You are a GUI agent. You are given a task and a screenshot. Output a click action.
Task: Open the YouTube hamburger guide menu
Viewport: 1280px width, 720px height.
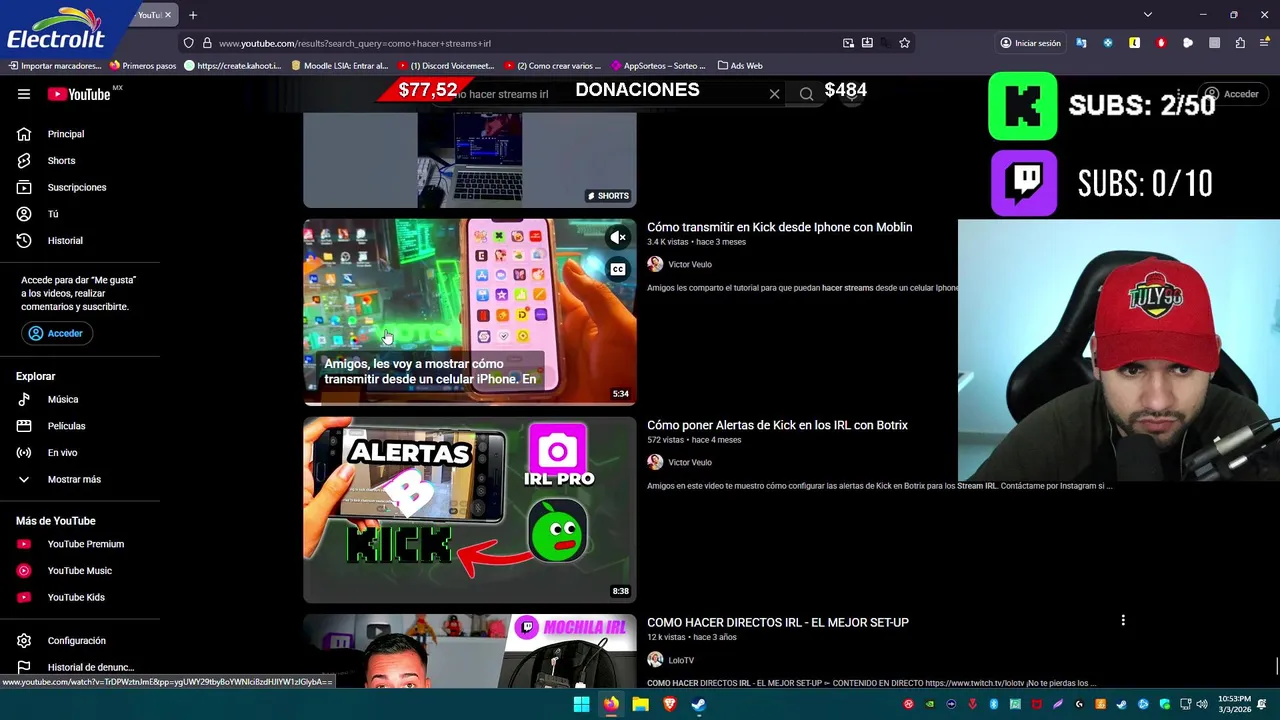tap(24, 94)
